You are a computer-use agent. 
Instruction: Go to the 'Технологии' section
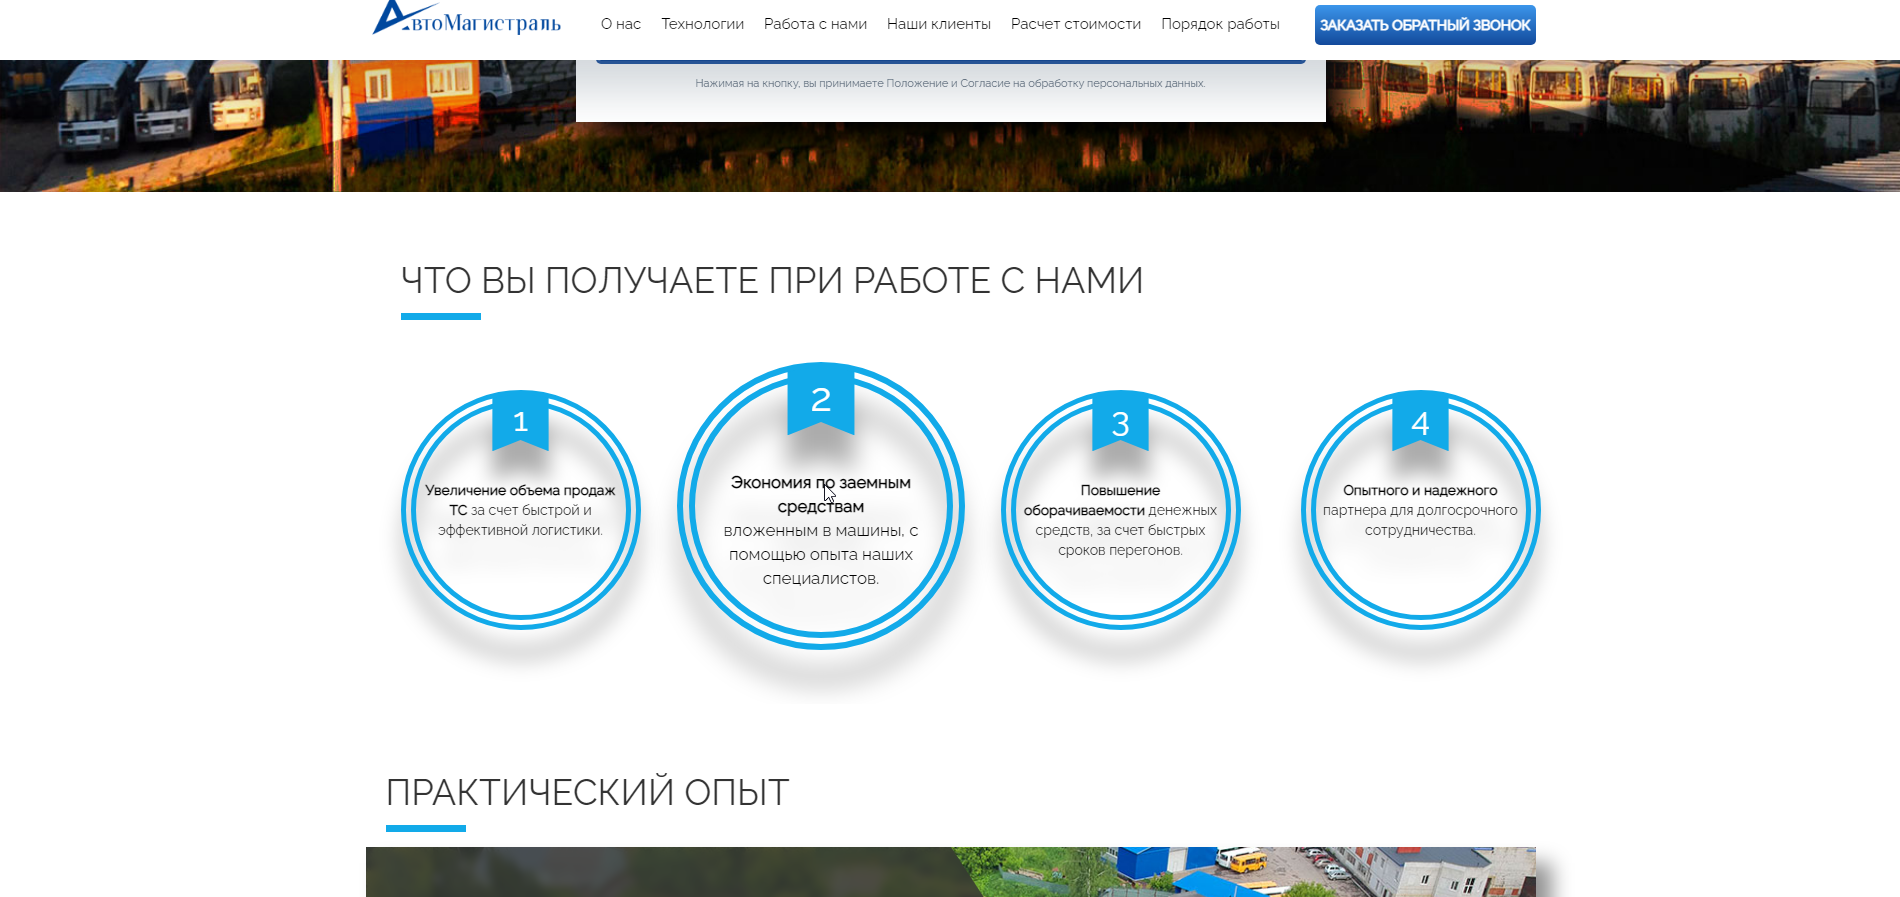coord(702,24)
